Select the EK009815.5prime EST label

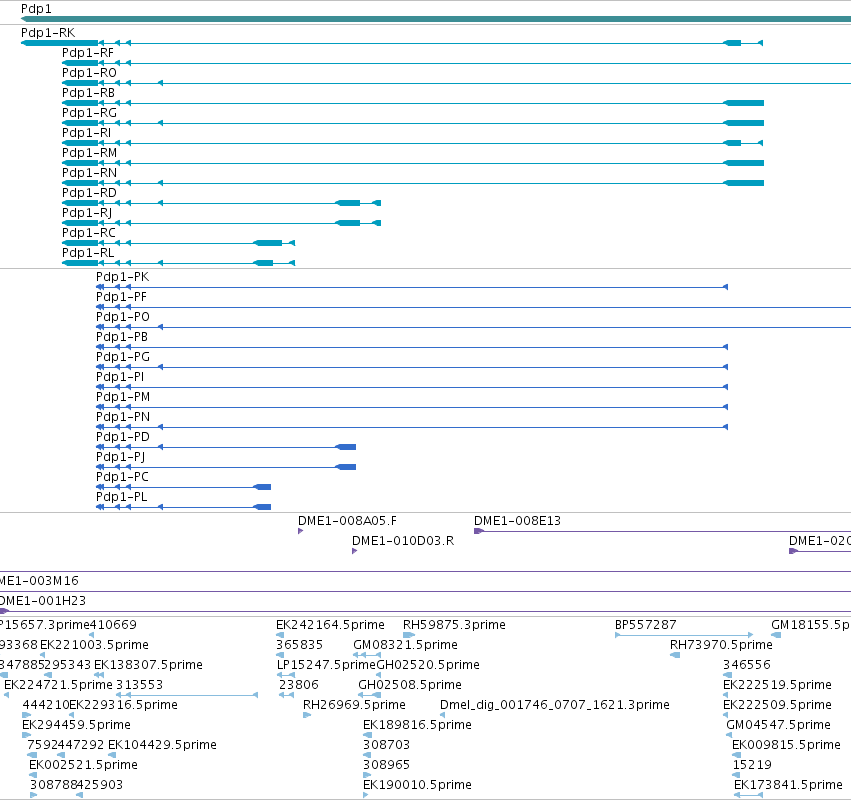click(x=786, y=745)
